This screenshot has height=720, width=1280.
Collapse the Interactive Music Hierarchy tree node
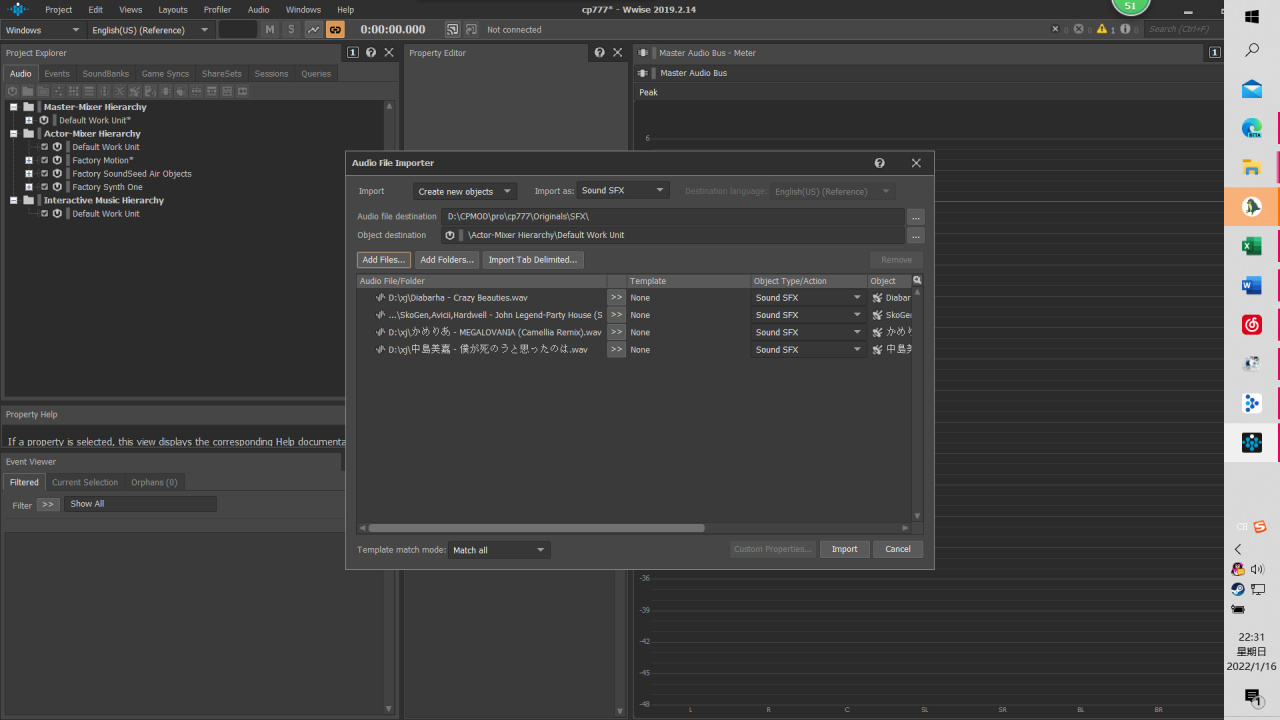pyautogui.click(x=14, y=200)
